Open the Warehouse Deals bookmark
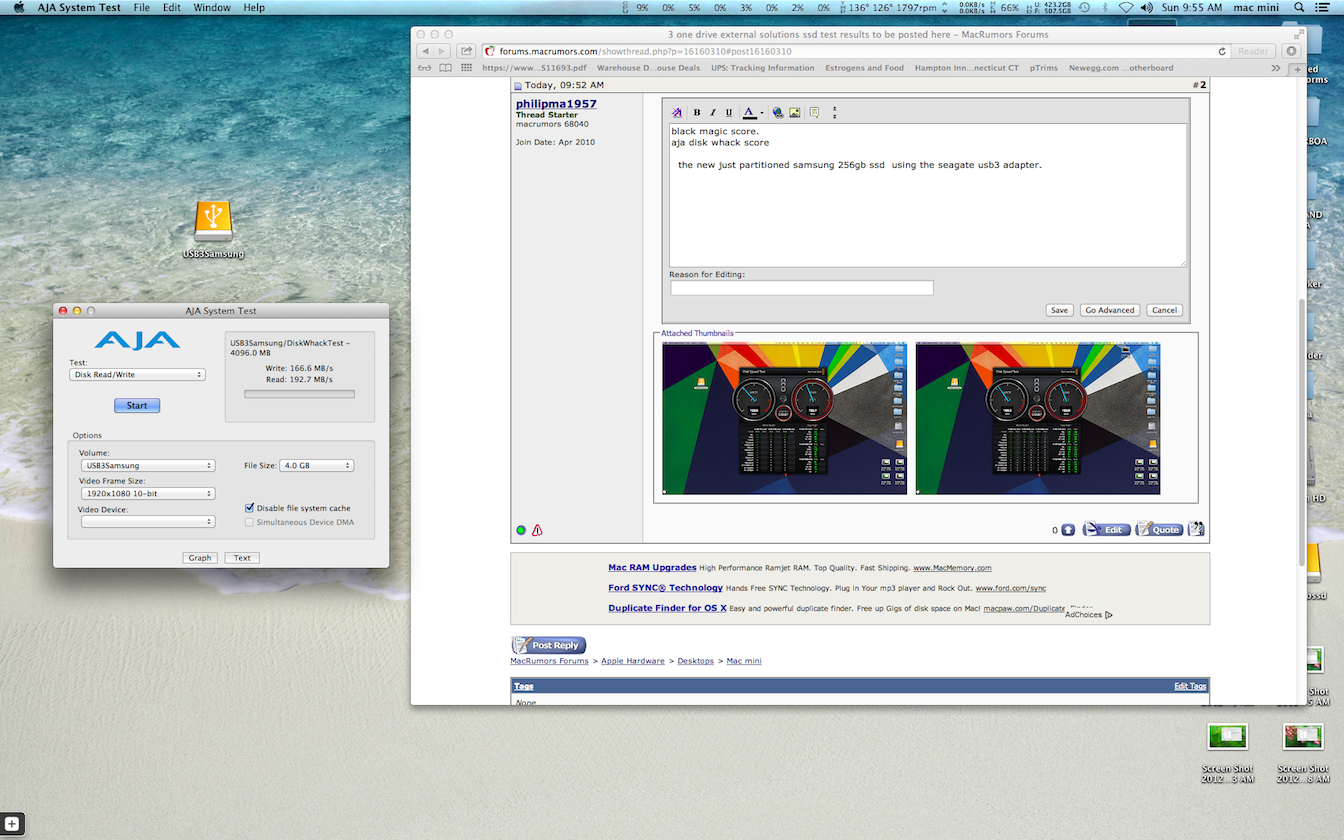 pos(650,68)
